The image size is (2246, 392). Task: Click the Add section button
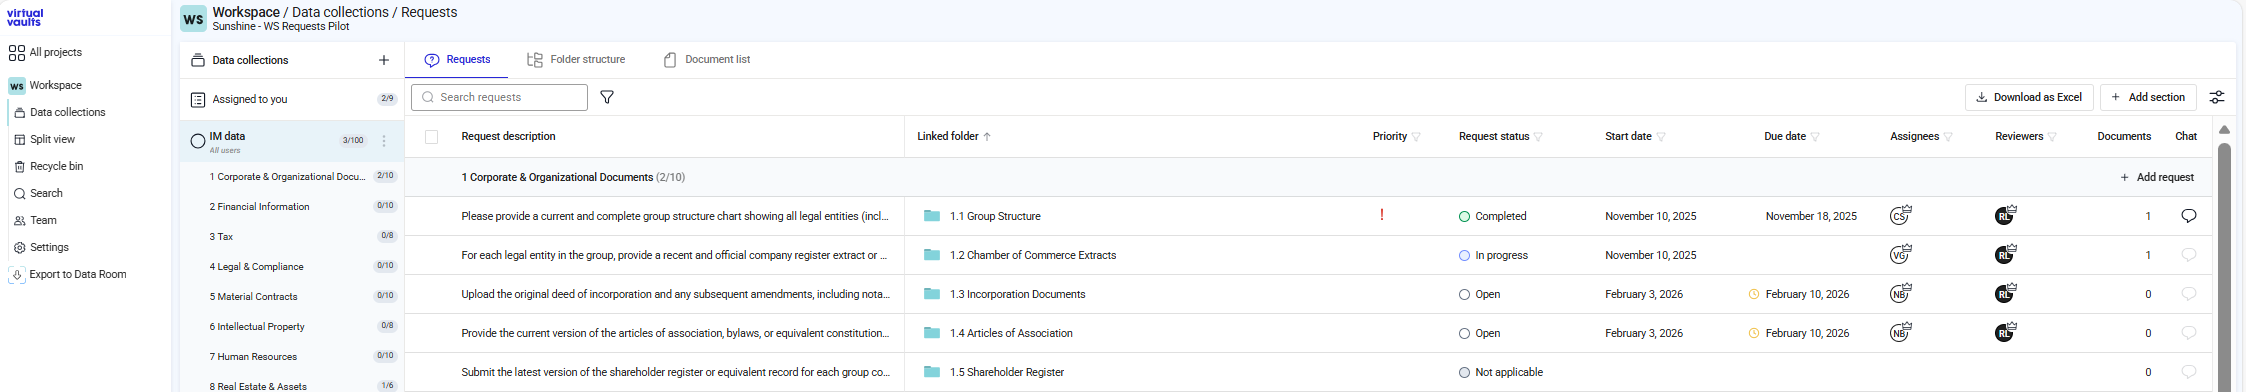(x=2148, y=97)
